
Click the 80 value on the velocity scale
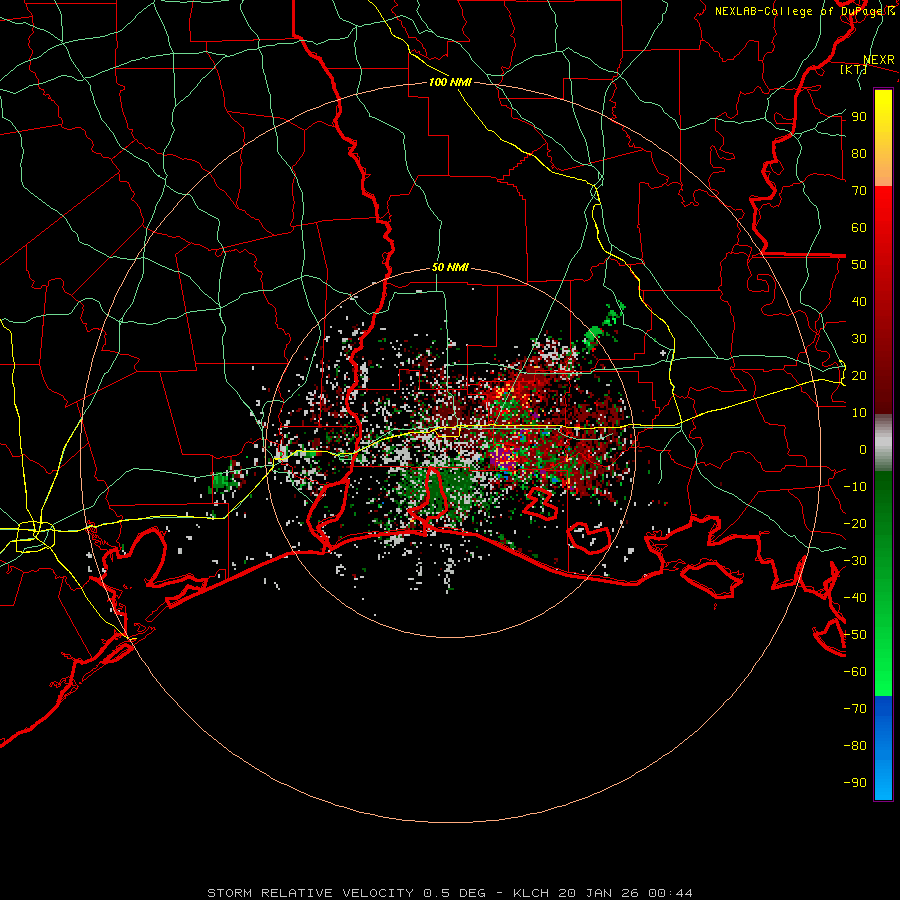[x=859, y=154]
